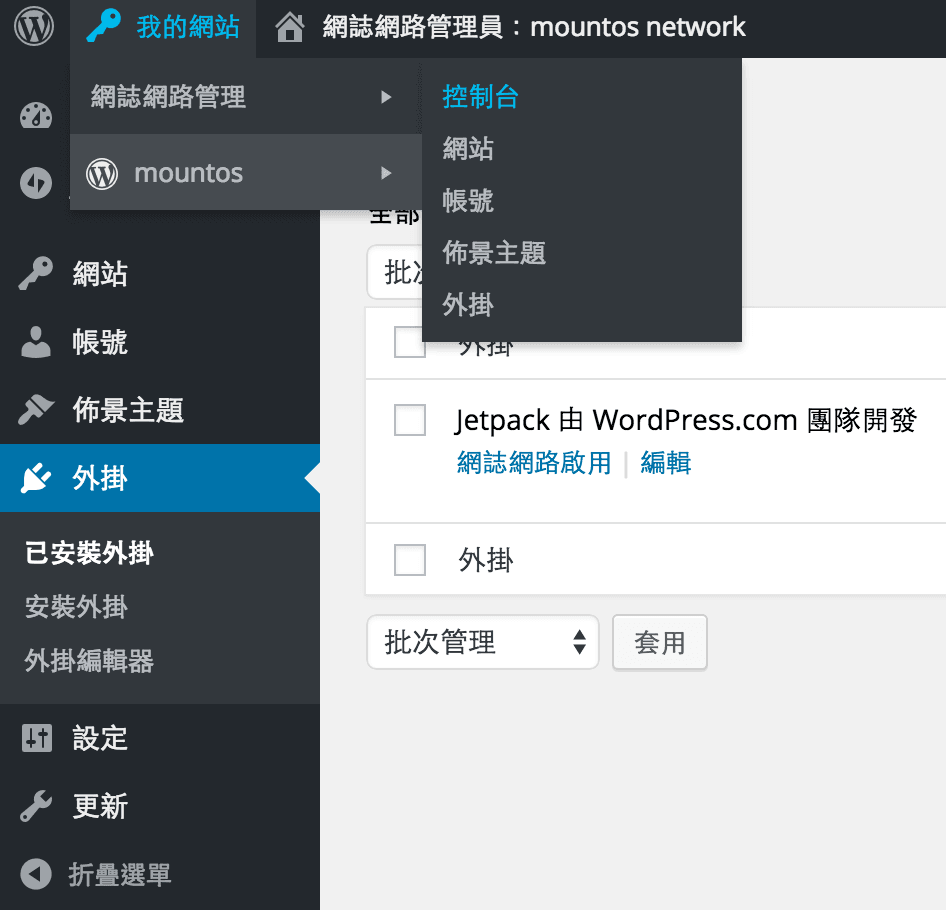Open 控制台 in the flyout submenu
The width and height of the screenshot is (946, 910).
coord(481,97)
